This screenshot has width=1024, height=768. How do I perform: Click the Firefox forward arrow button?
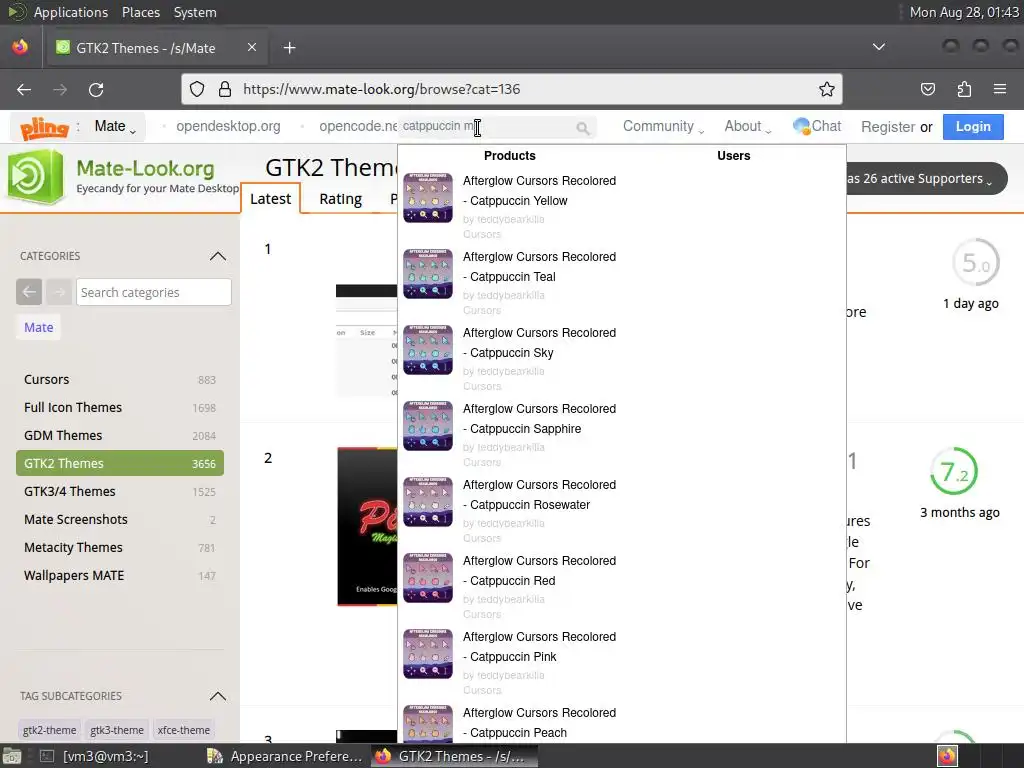60,89
